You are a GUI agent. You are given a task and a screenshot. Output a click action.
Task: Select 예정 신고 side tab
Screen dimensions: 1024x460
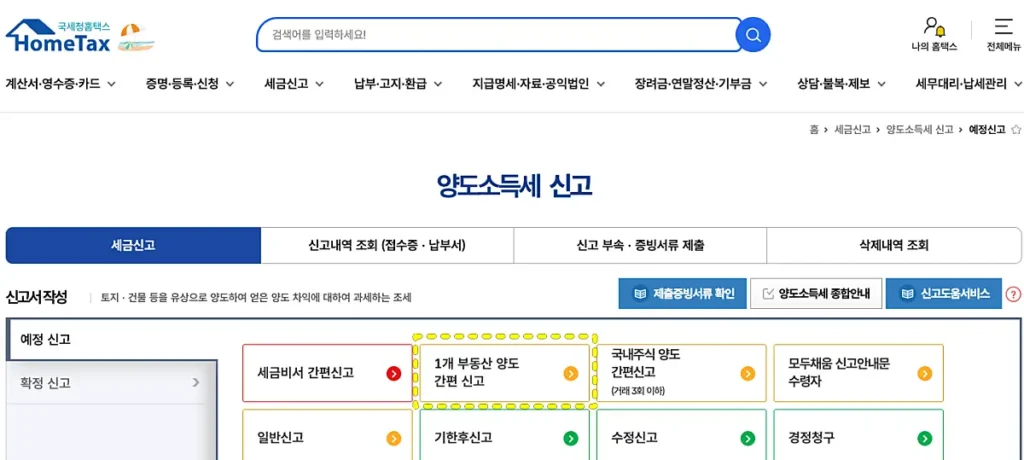(x=112, y=340)
